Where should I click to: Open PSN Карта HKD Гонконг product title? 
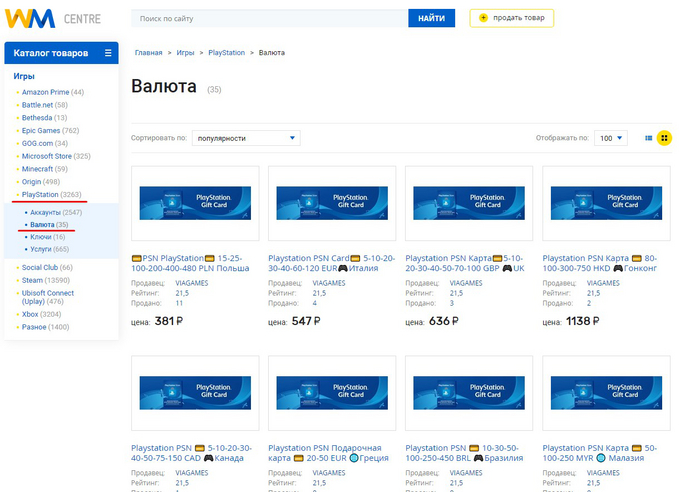pos(600,263)
